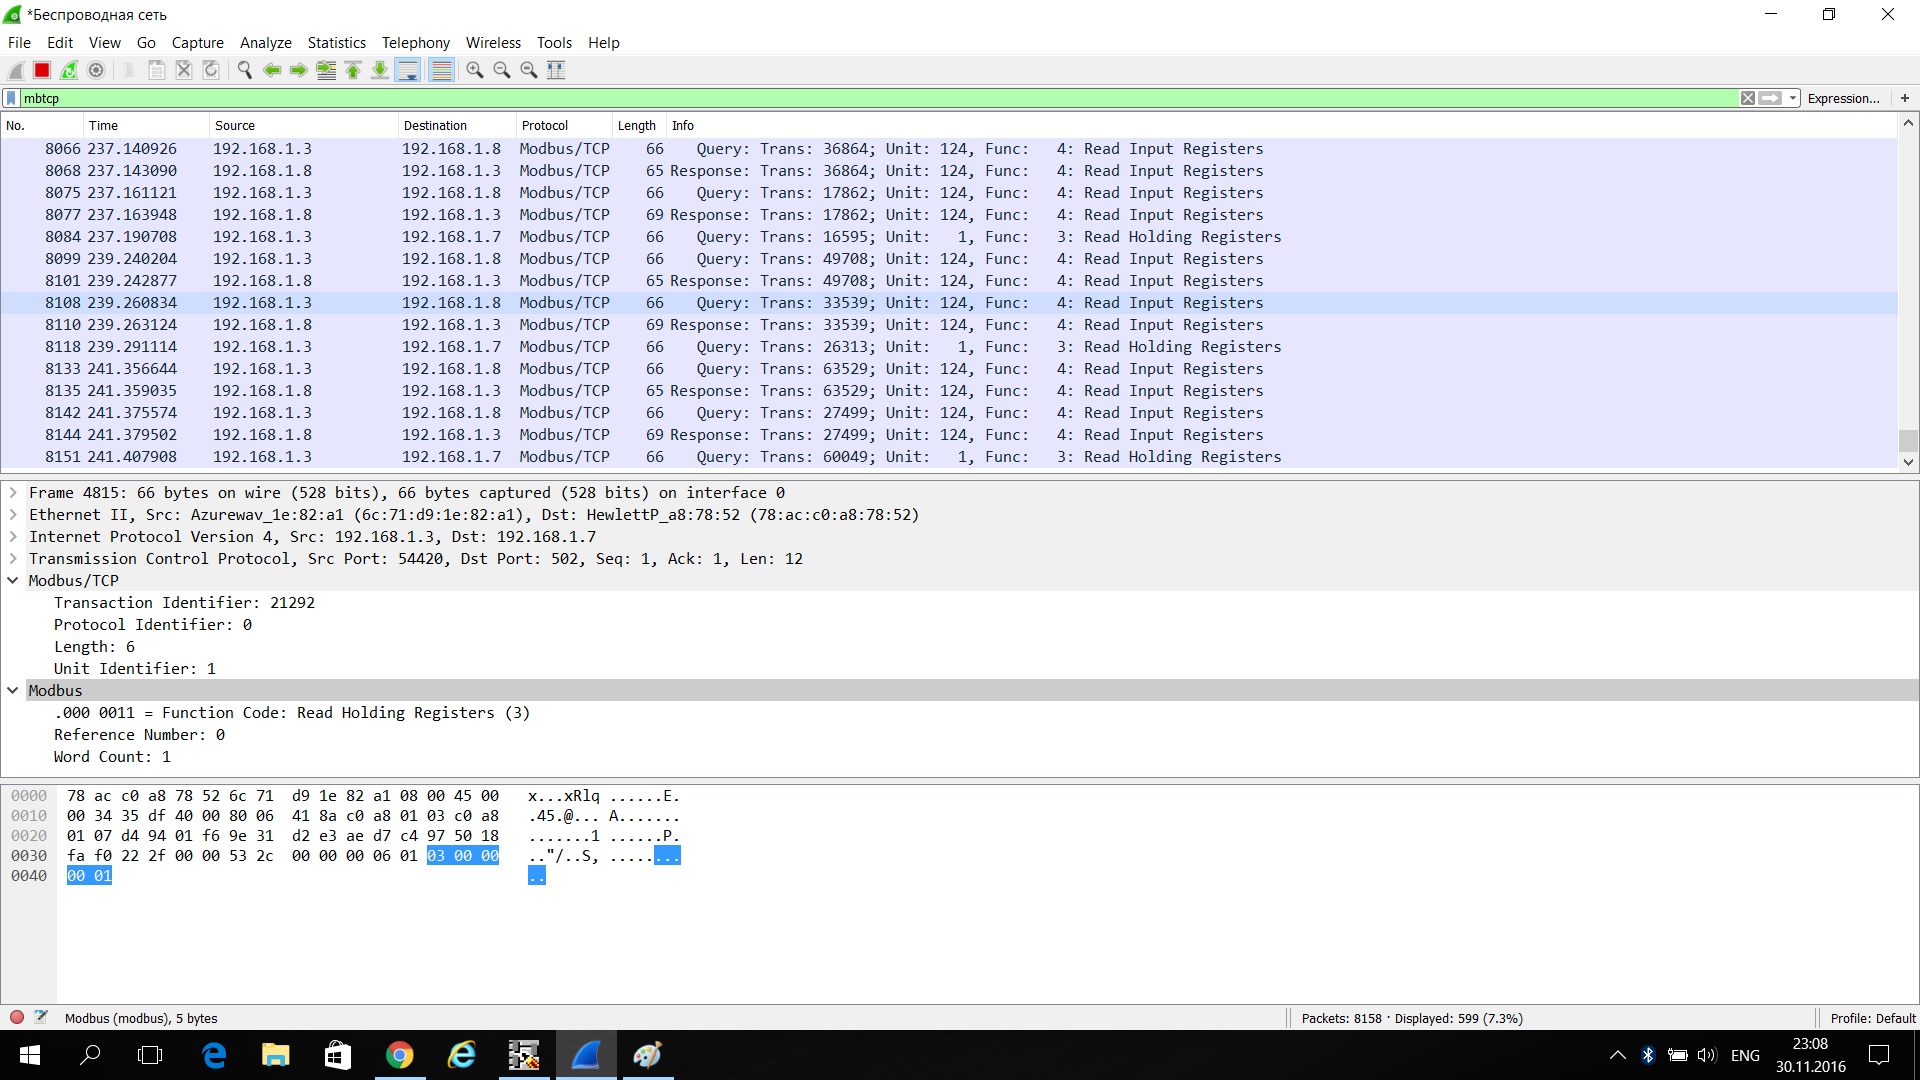This screenshot has width=1920, height=1080.
Task: Open the Telephony menu
Action: point(415,43)
